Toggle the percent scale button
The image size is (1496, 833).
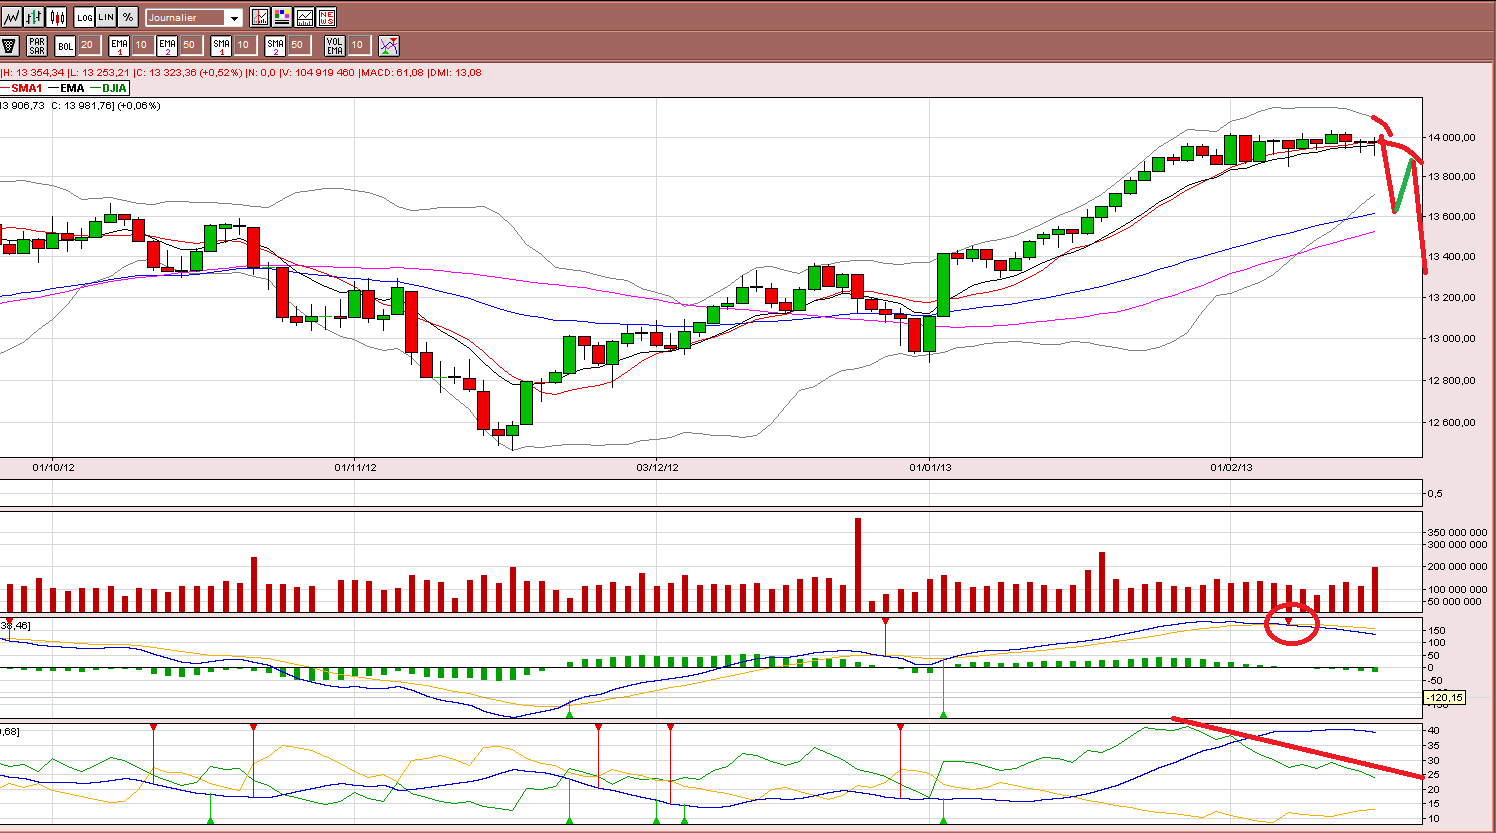128,17
